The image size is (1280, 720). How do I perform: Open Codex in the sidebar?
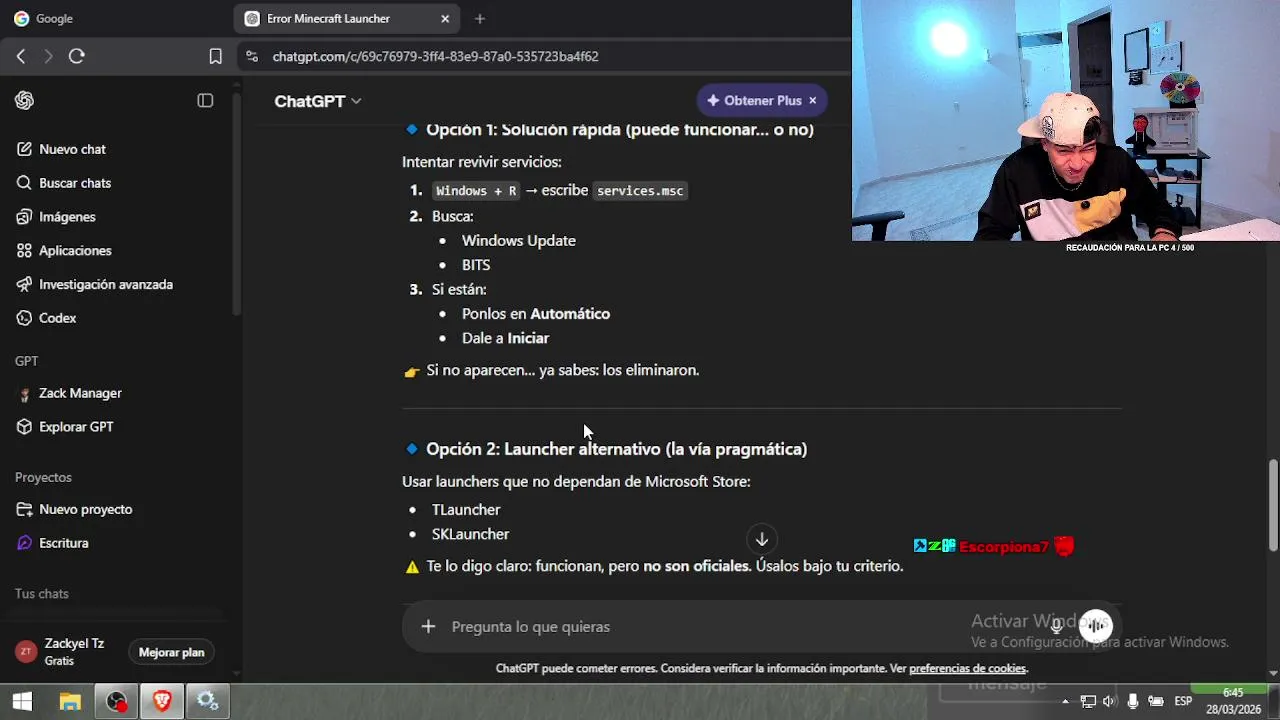coord(57,318)
